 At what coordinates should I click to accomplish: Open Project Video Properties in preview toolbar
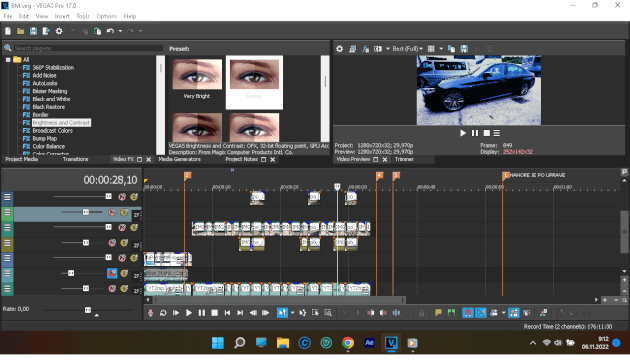(340, 49)
